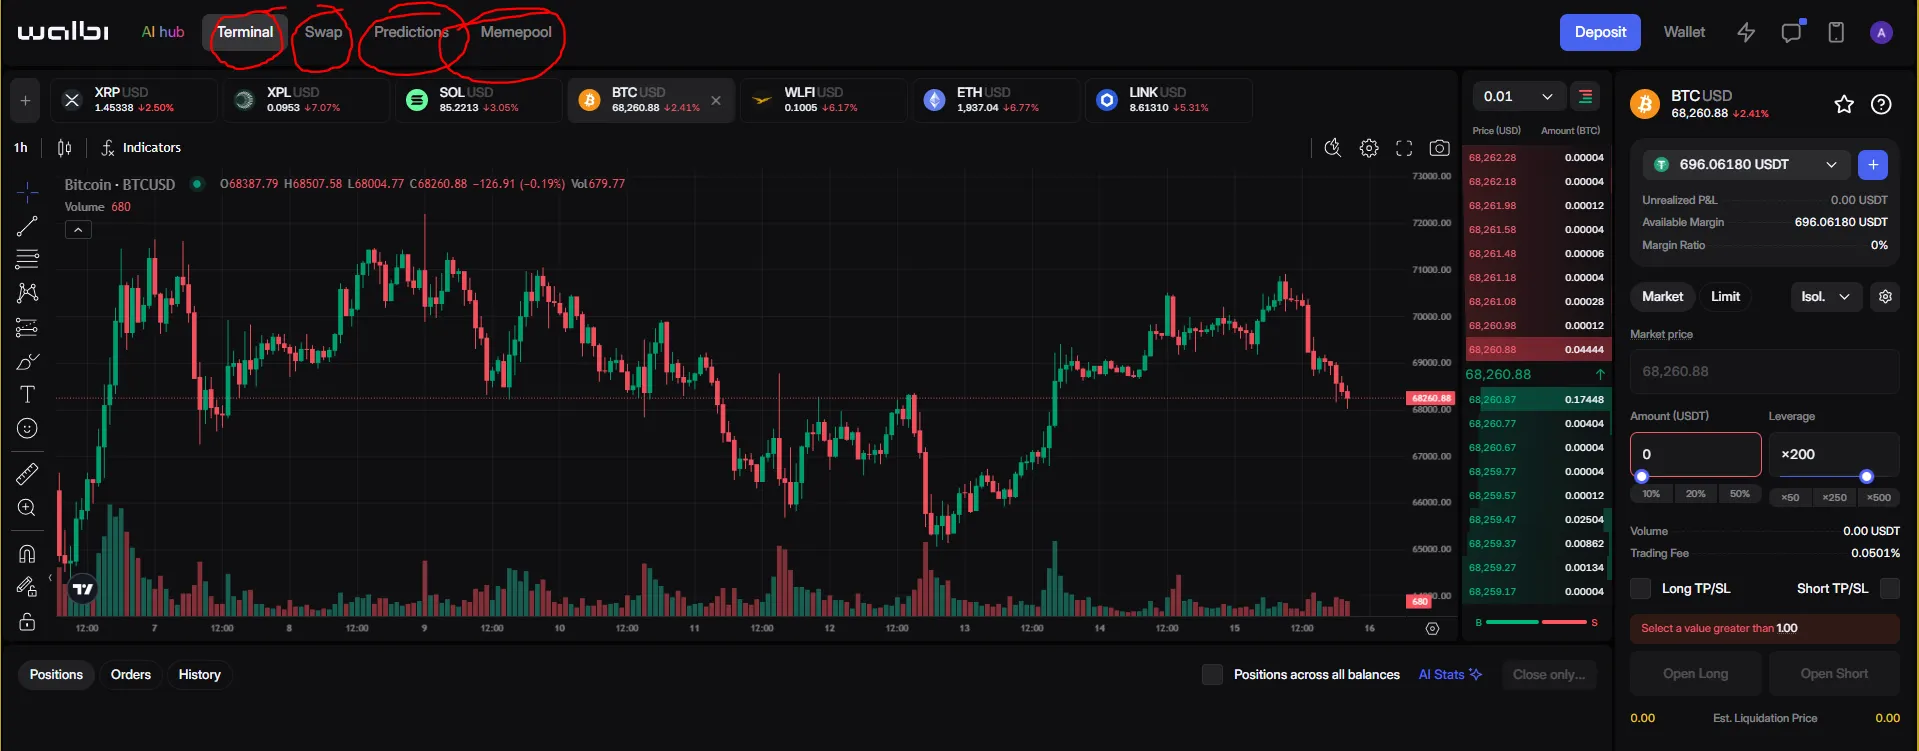The width and height of the screenshot is (1919, 751).
Task: Set amount to 50% preset
Action: pyautogui.click(x=1740, y=494)
